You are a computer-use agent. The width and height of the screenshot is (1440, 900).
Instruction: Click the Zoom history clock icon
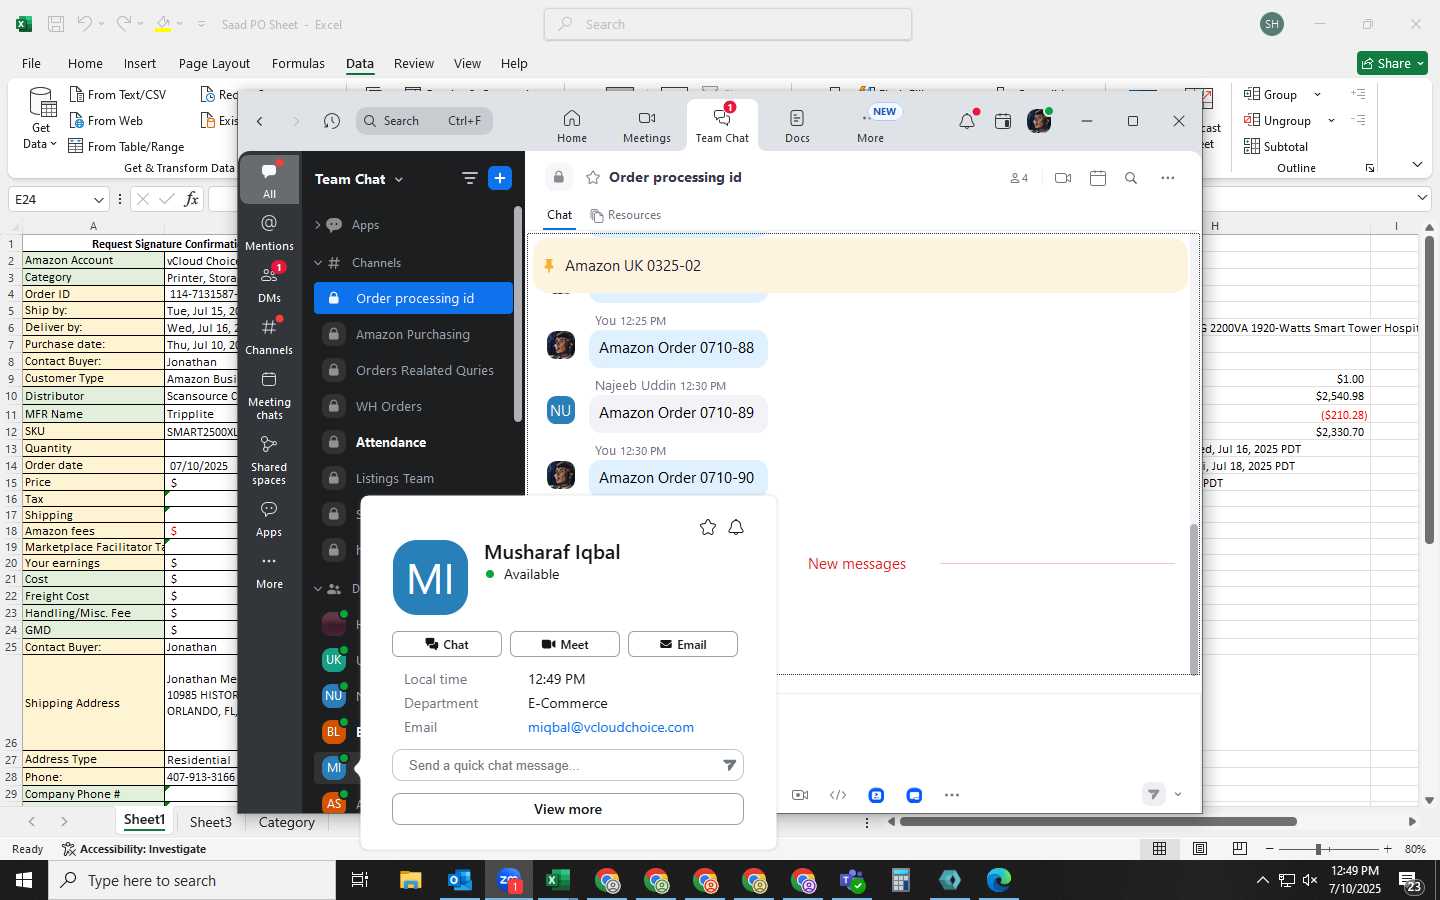pyautogui.click(x=332, y=121)
